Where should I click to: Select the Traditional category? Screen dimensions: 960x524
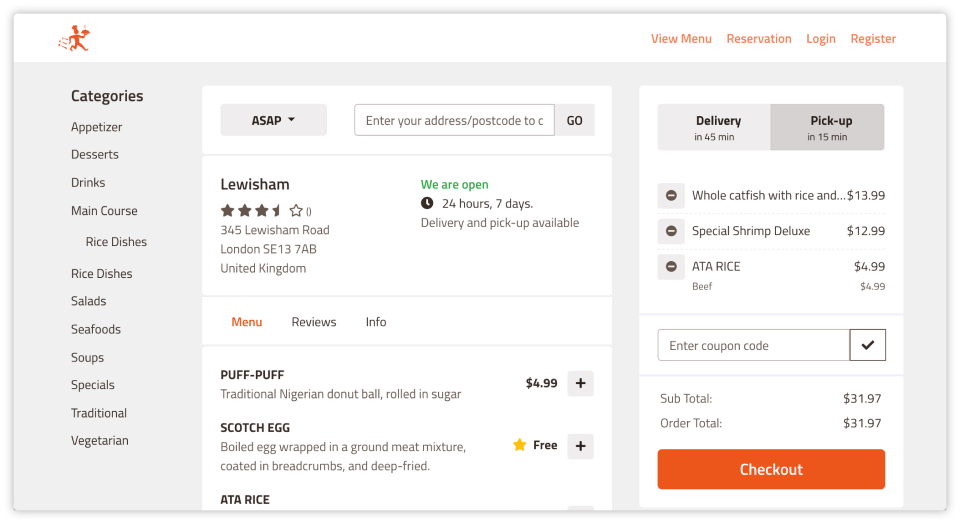(99, 413)
